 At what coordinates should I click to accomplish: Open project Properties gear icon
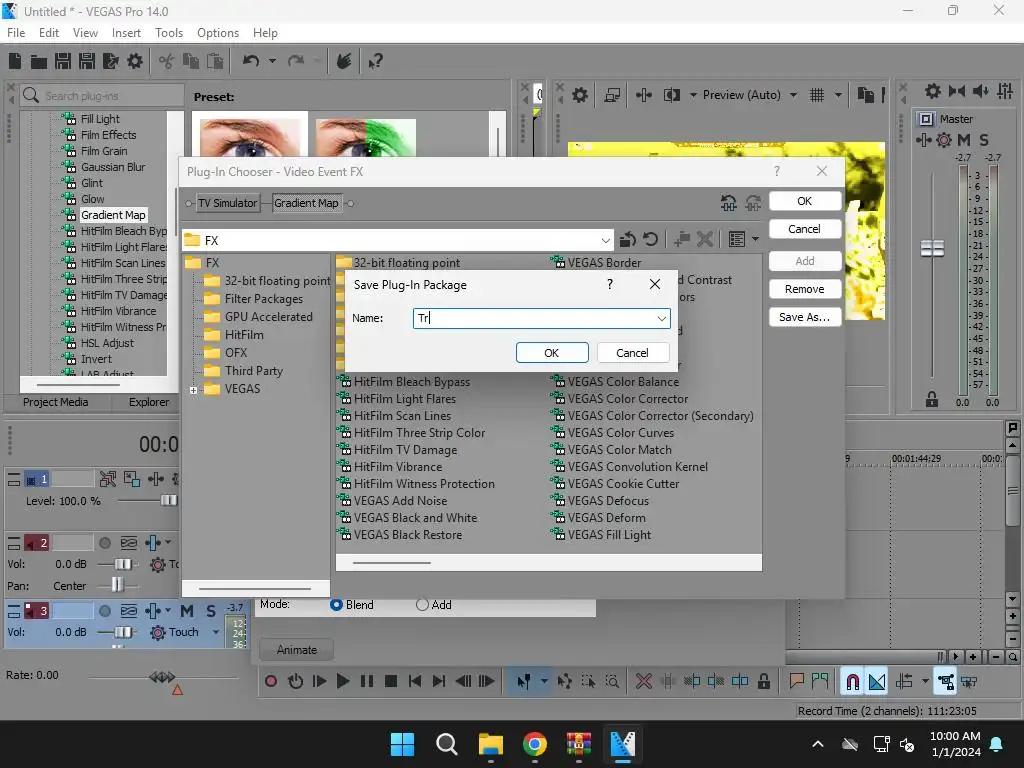coord(135,61)
